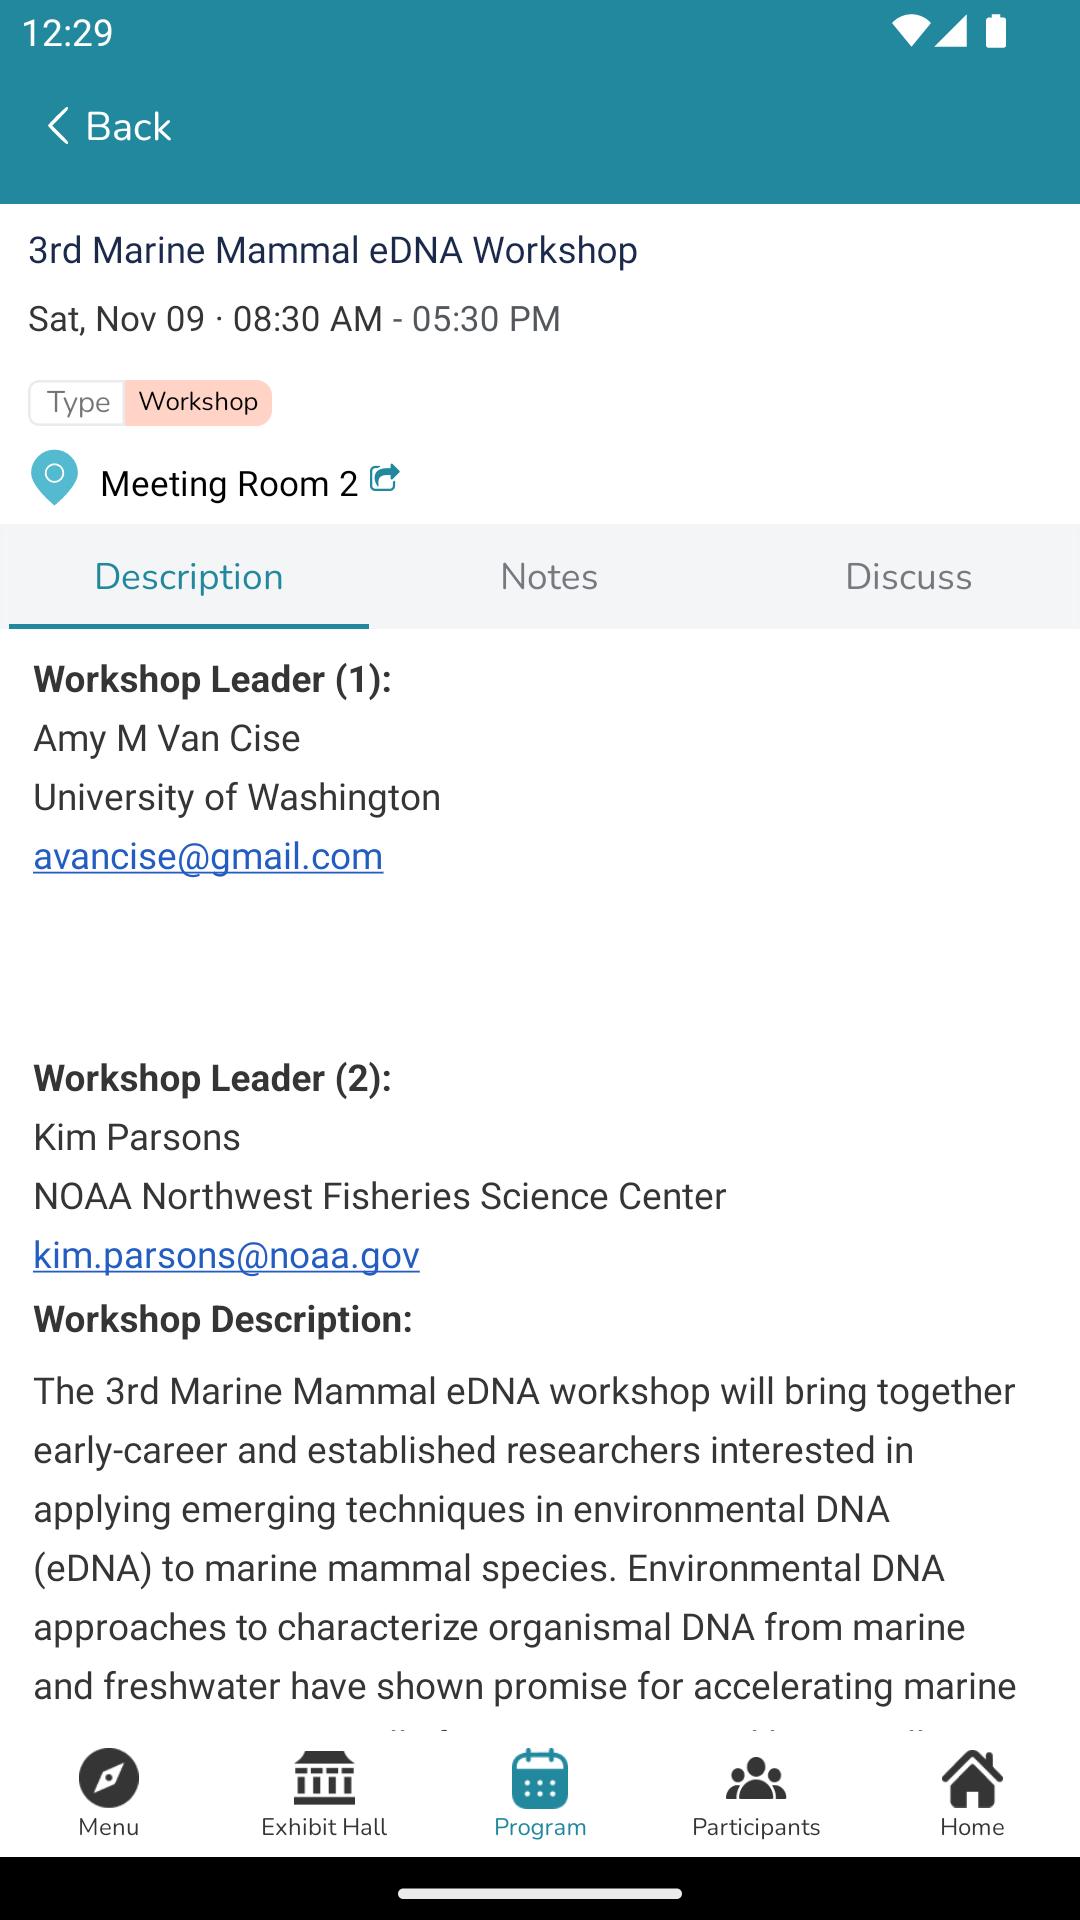
Task: Open the Menu compass icon
Action: tap(108, 1778)
